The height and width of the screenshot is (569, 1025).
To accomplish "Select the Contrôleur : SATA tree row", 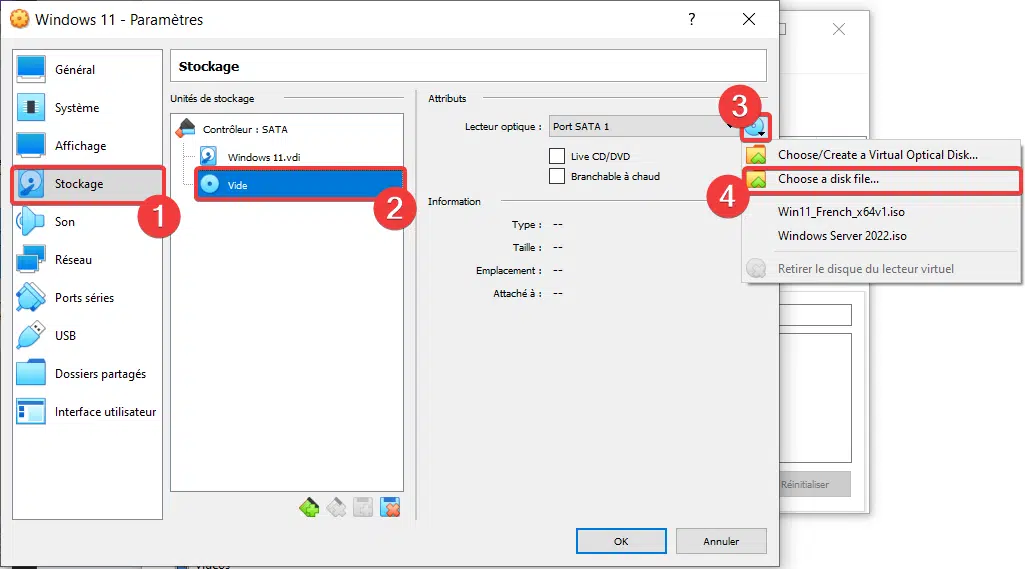I will tap(287, 129).
